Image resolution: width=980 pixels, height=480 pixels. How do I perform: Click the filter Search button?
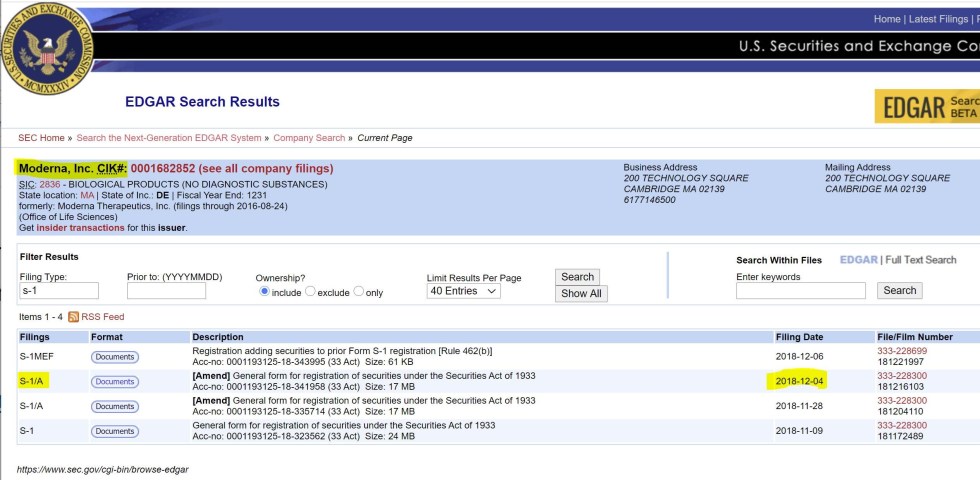click(x=578, y=277)
